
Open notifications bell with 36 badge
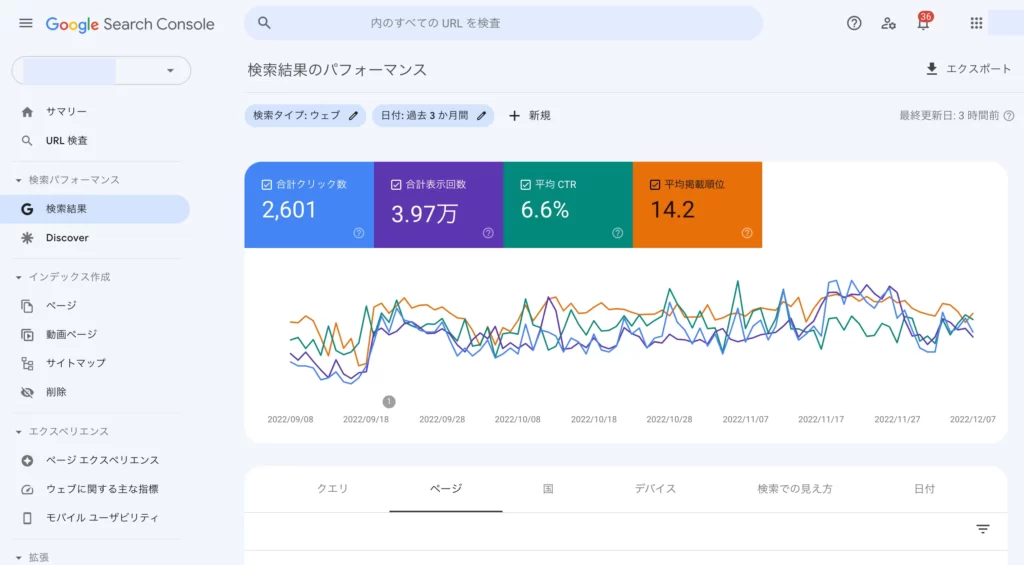coord(923,22)
